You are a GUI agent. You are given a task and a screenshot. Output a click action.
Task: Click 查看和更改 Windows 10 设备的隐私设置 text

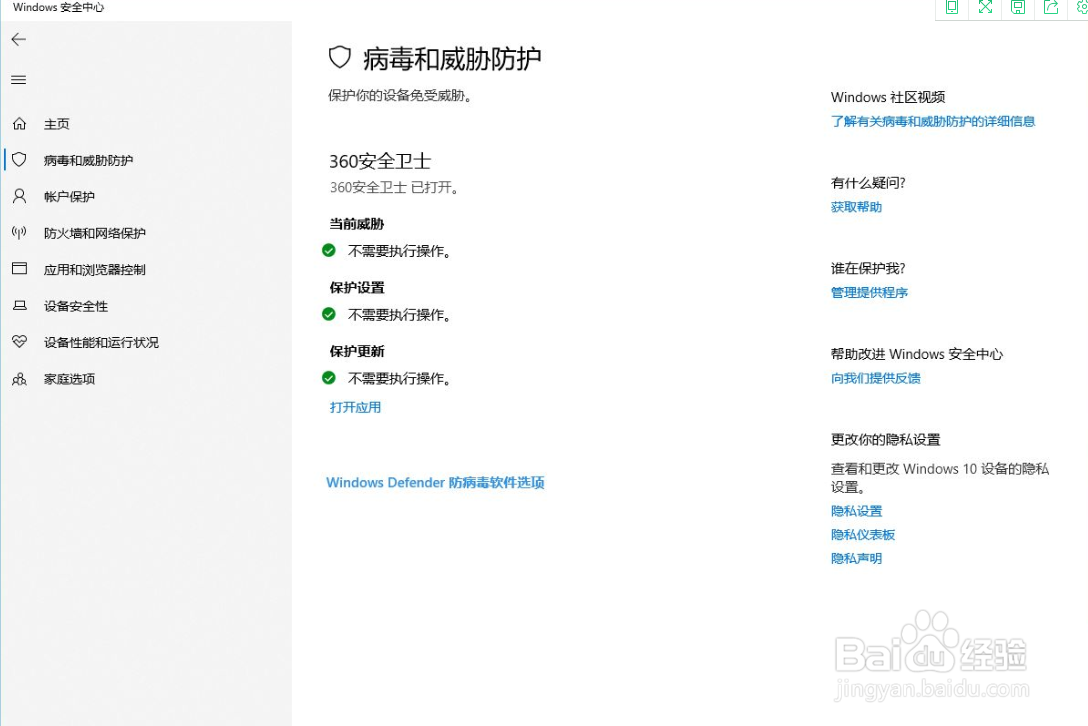940,478
